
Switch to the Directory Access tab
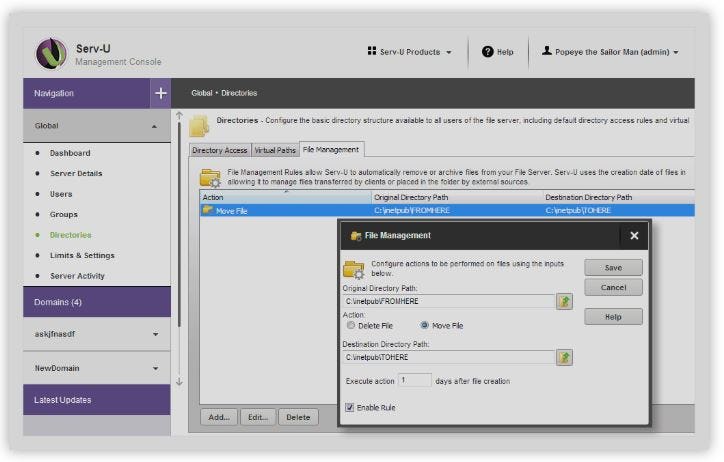pyautogui.click(x=220, y=150)
